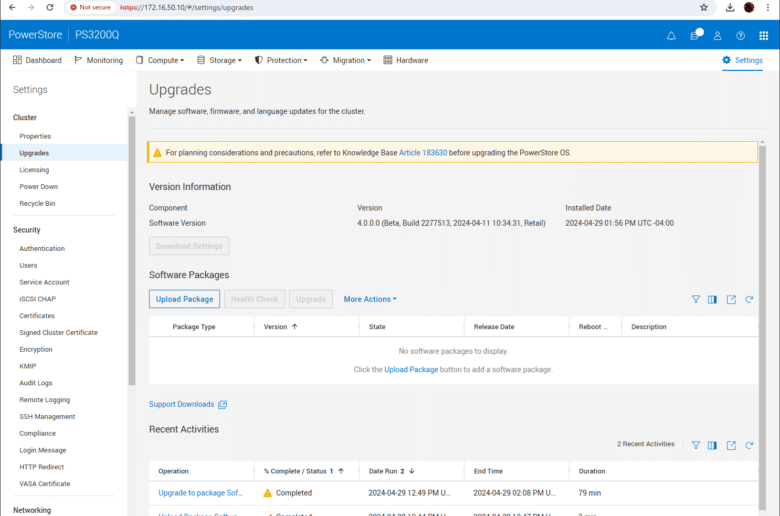Screen dimensions: 780x516
Task: Select Recycle Bin in the settings sidebar
Action: (x=37, y=204)
